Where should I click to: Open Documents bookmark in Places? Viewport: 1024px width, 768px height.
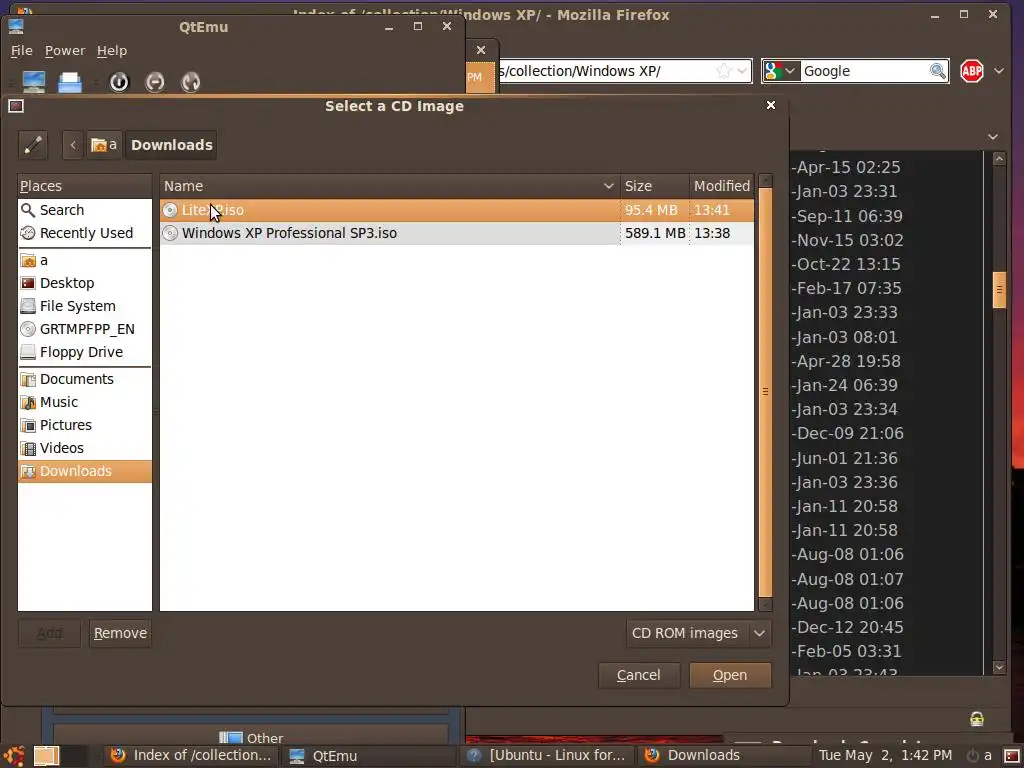84,379
